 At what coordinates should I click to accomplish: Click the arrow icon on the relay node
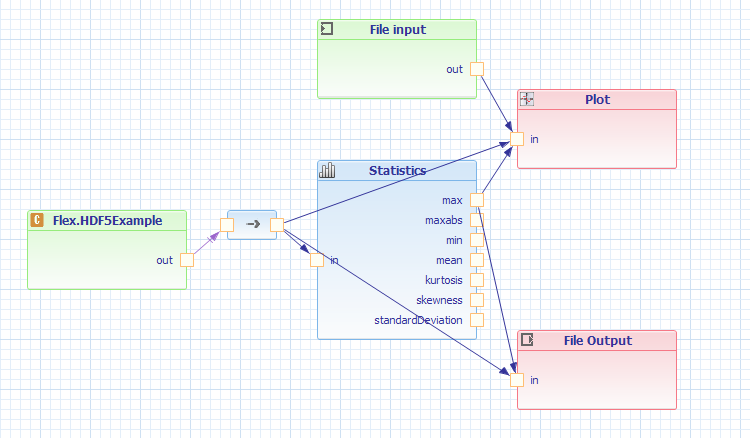coord(252,224)
